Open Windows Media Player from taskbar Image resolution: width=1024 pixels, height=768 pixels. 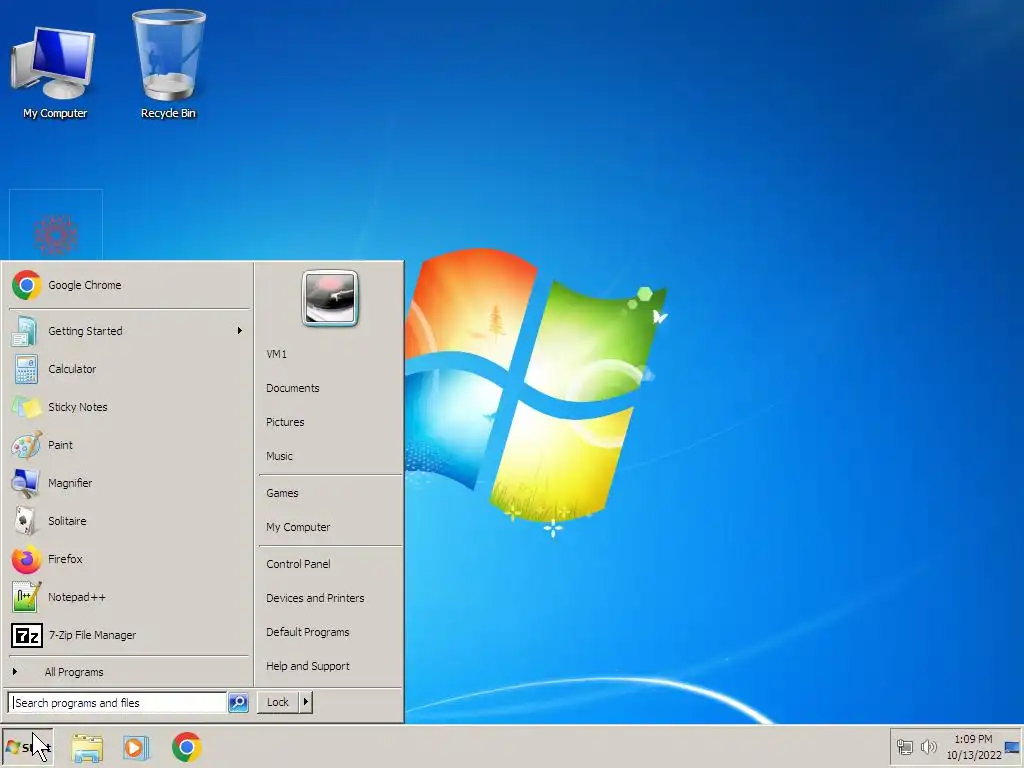136,748
